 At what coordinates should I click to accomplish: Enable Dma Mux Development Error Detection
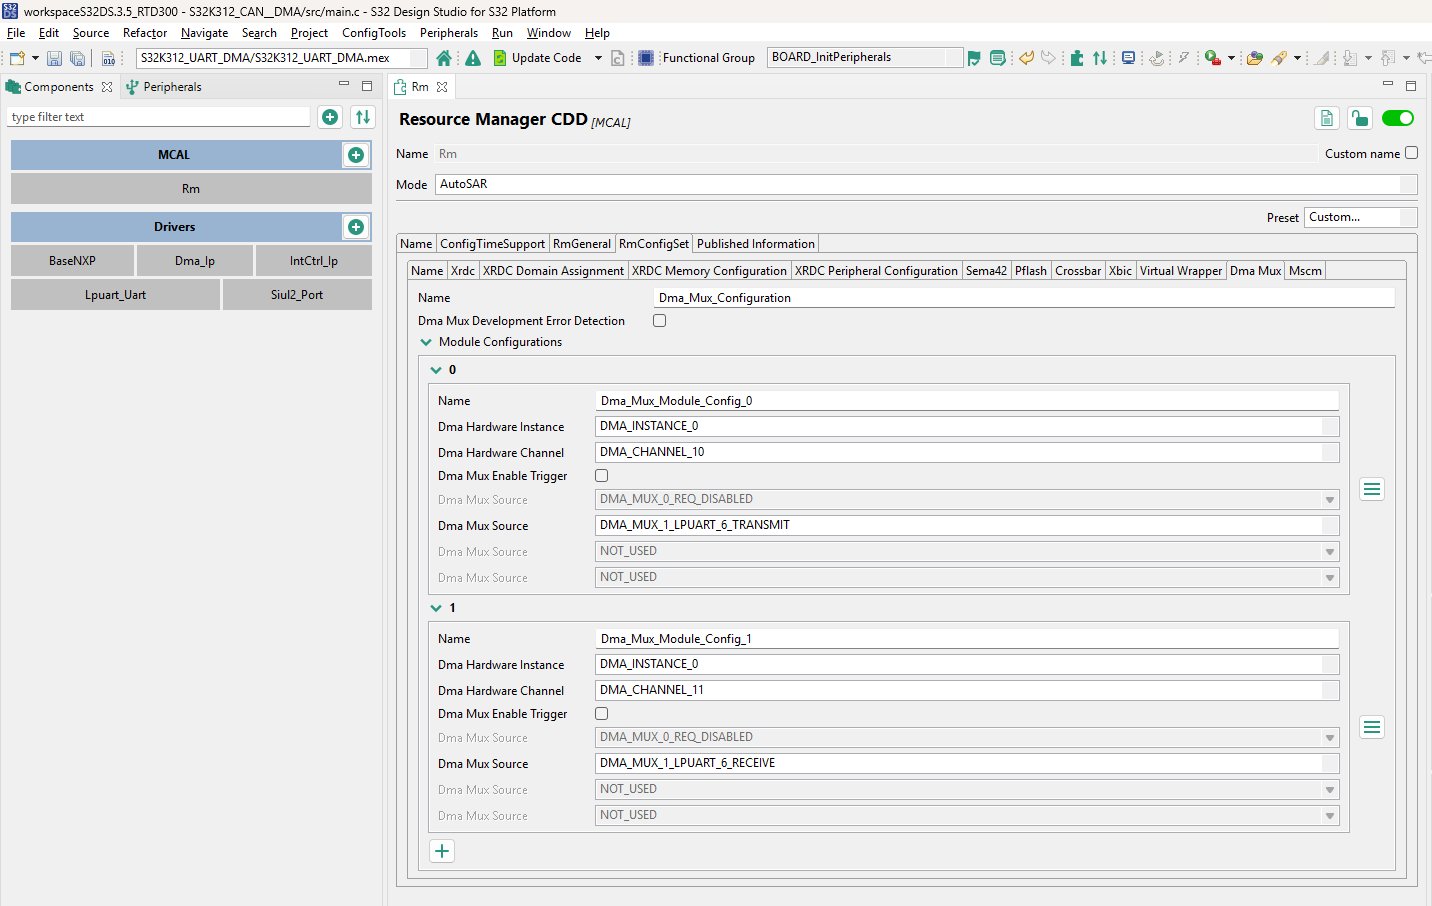pos(660,321)
